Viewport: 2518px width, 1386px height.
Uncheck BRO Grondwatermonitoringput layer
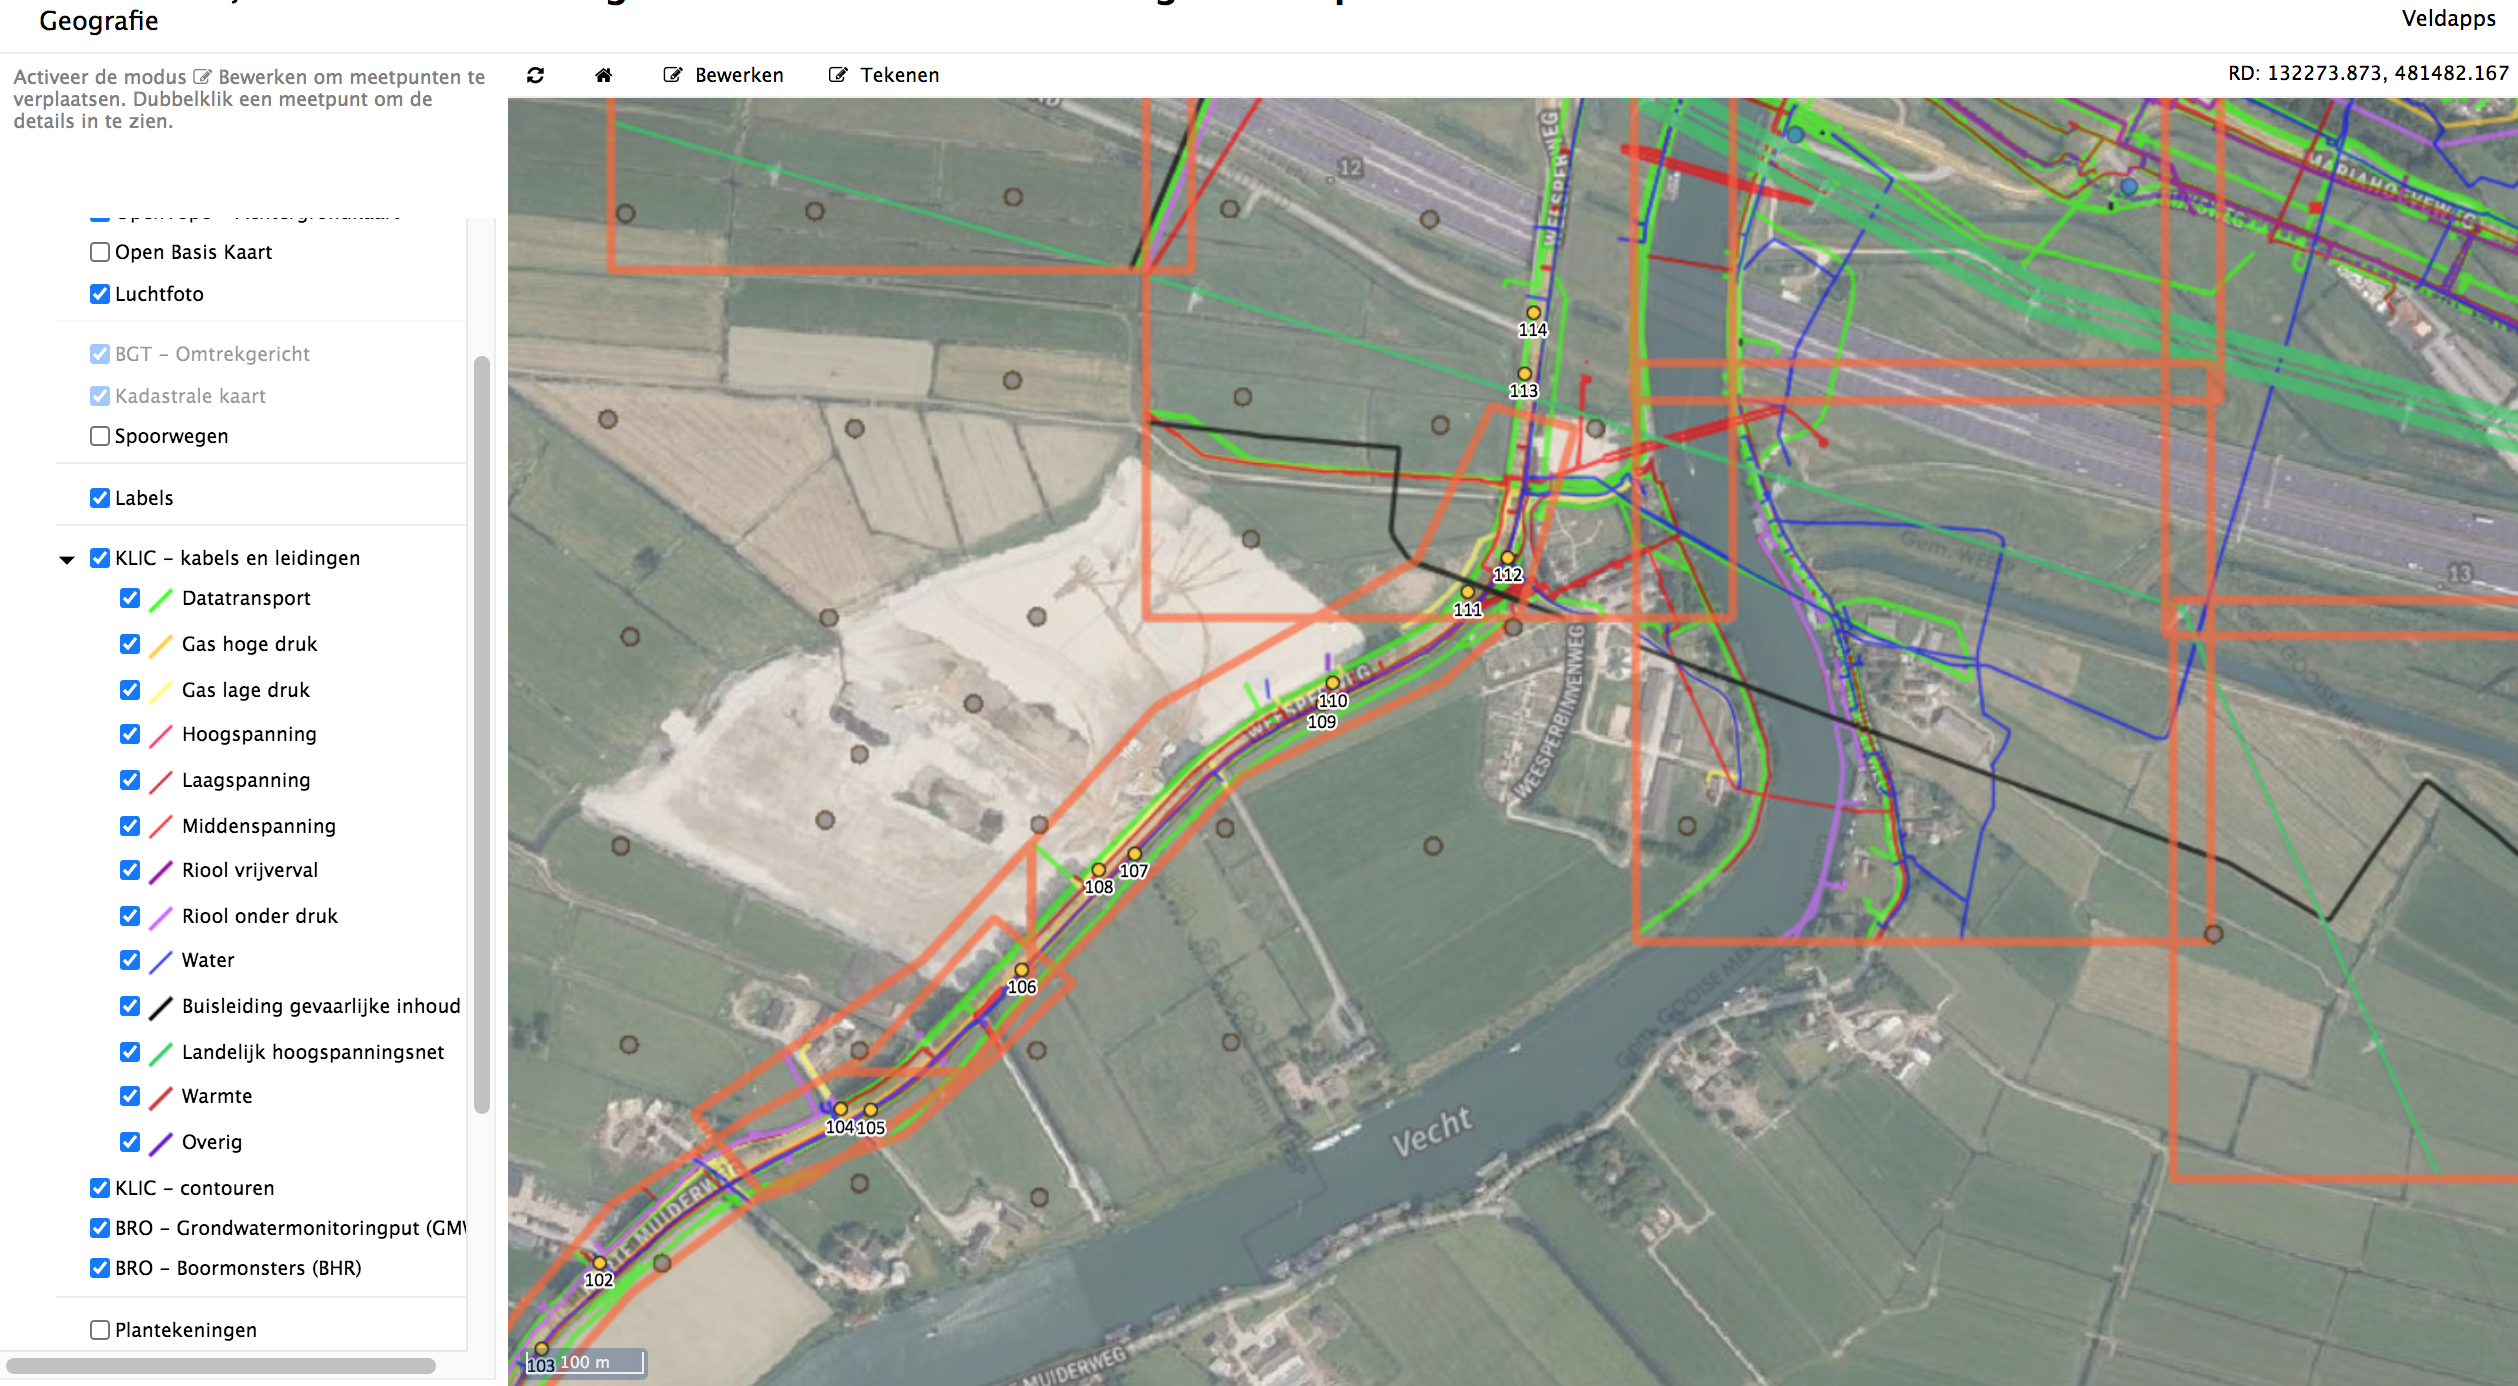100,1228
